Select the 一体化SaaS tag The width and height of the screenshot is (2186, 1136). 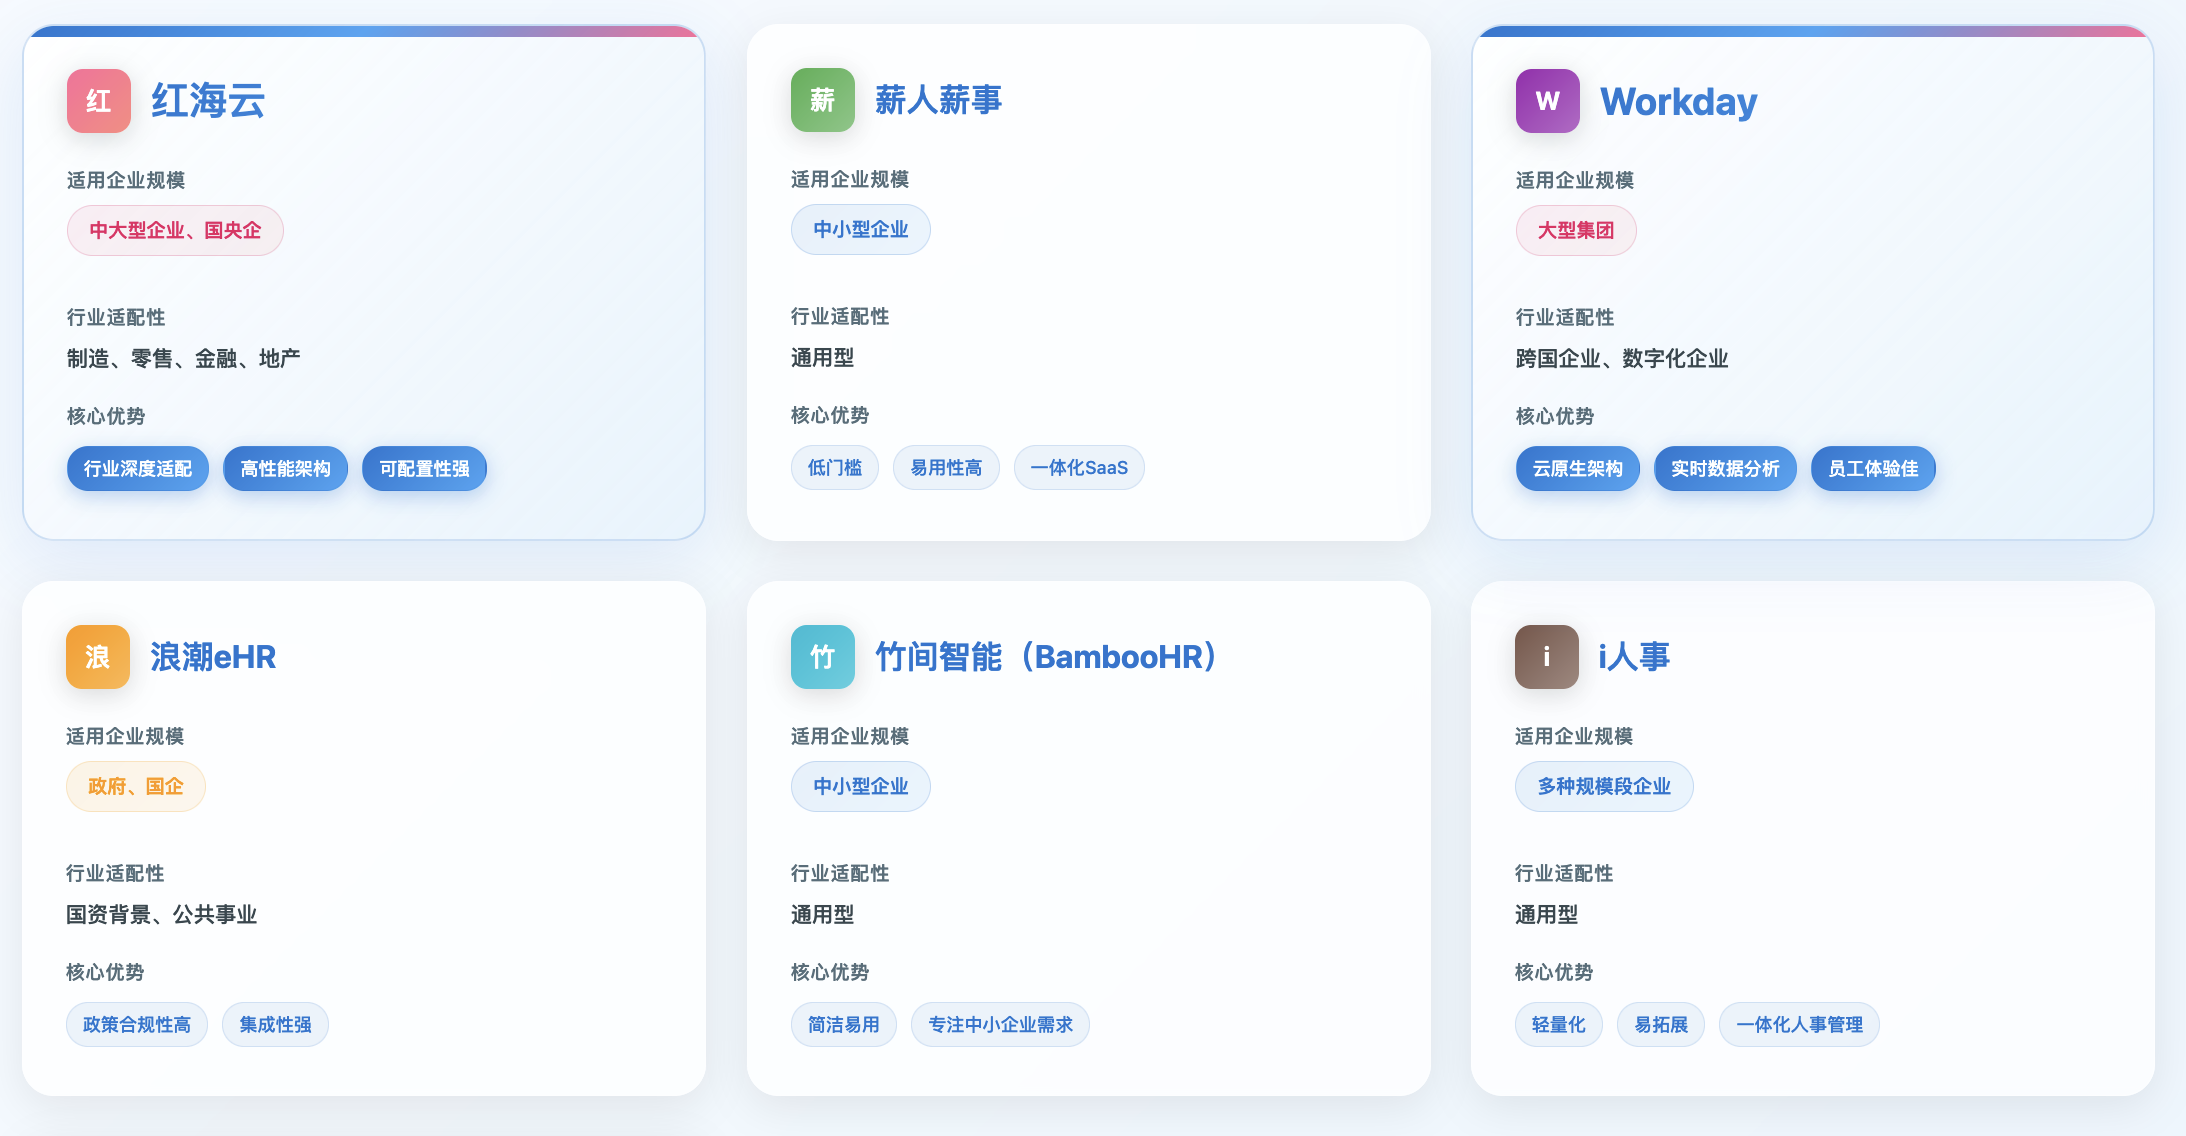[x=1078, y=468]
